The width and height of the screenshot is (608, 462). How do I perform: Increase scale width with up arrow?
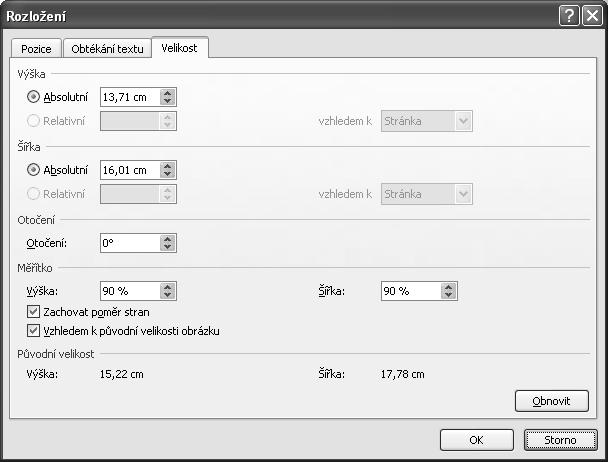449,287
